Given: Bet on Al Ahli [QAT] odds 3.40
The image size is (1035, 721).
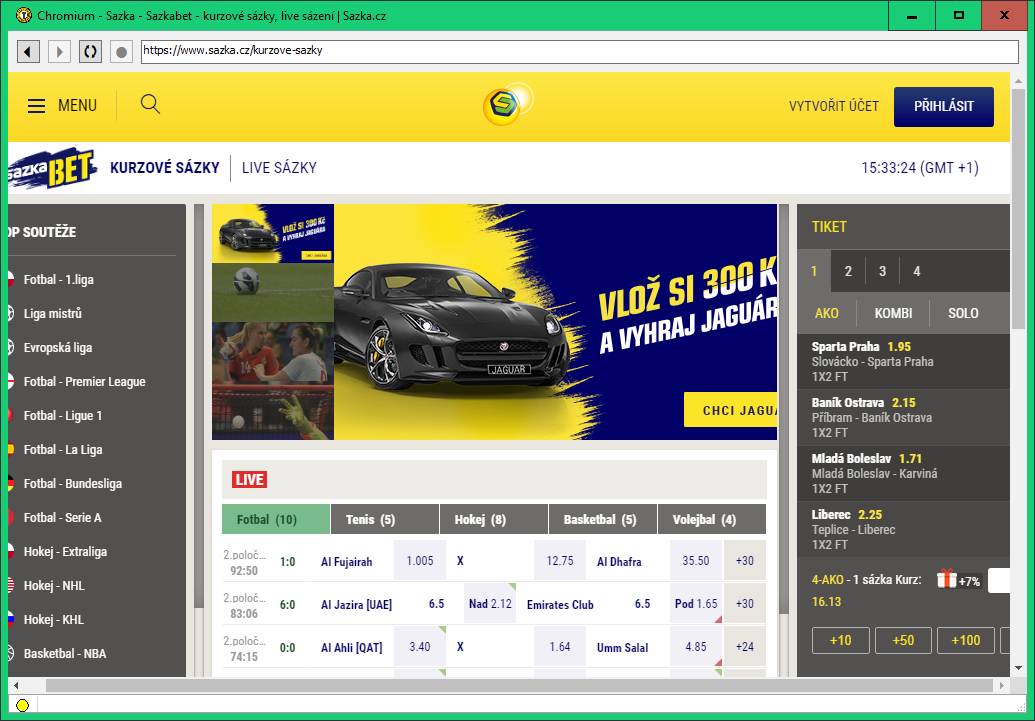Looking at the screenshot, I should (x=420, y=646).
